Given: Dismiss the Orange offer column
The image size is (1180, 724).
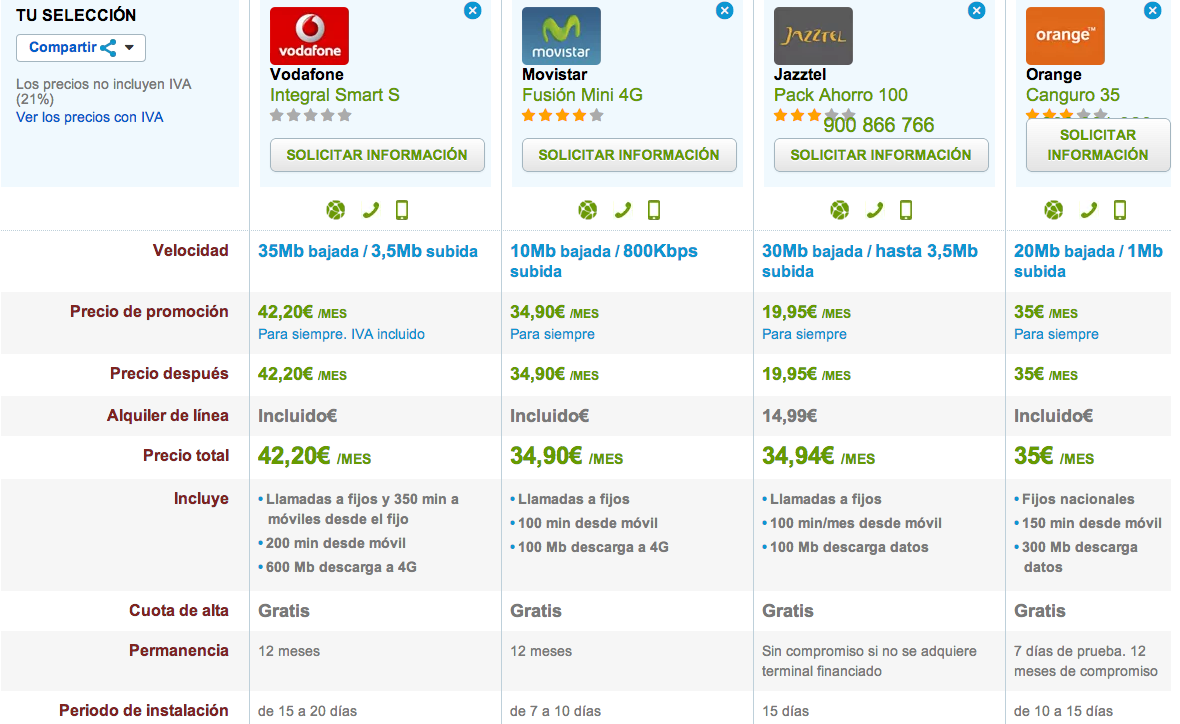Looking at the screenshot, I should coord(1152,11).
